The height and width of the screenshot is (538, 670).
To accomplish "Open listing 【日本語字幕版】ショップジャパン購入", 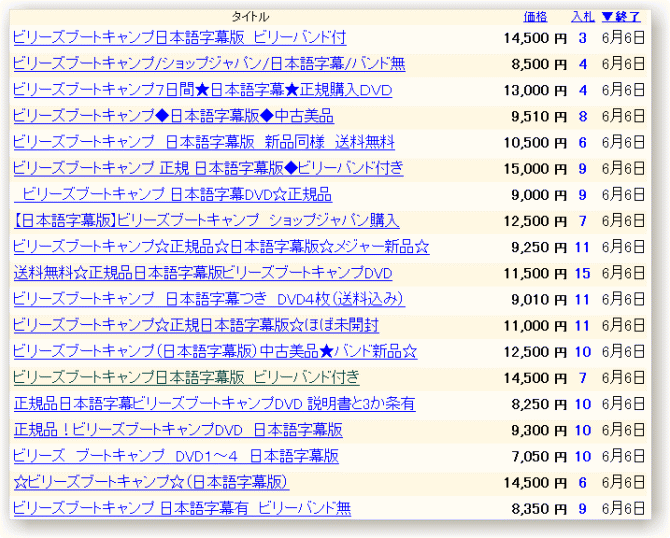I will tap(206, 220).
